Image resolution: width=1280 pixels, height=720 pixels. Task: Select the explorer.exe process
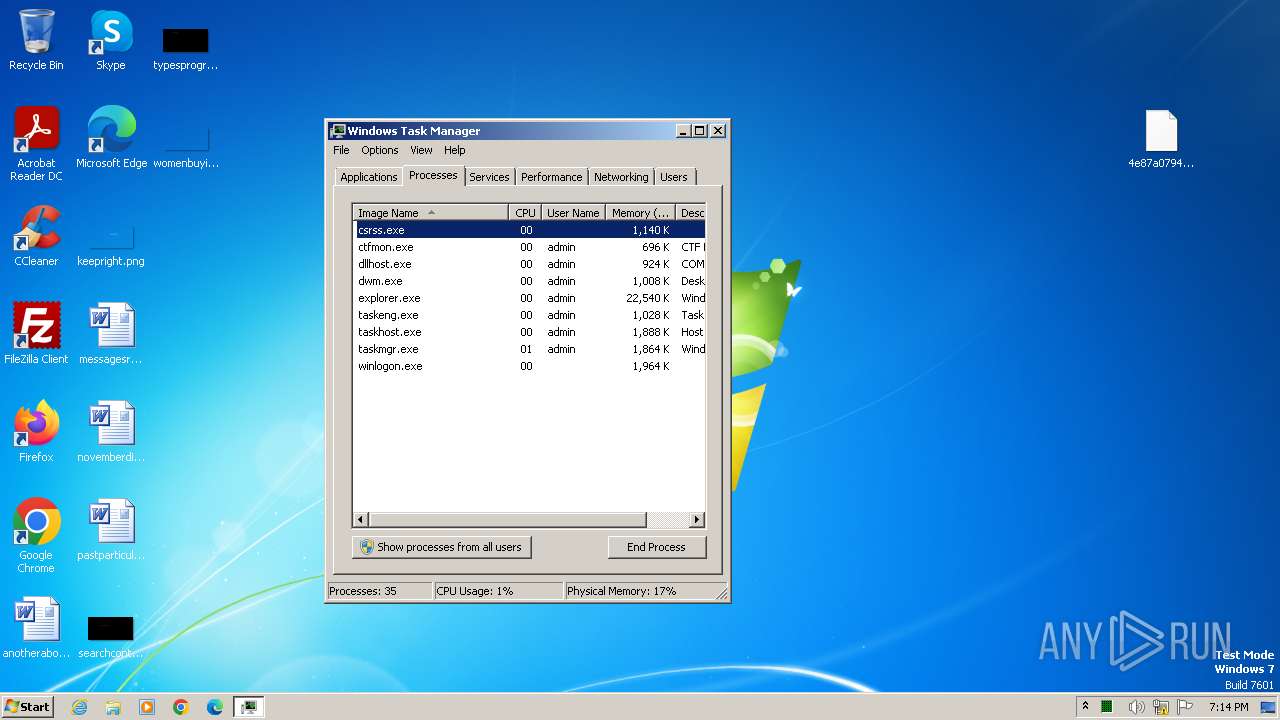tap(529, 298)
